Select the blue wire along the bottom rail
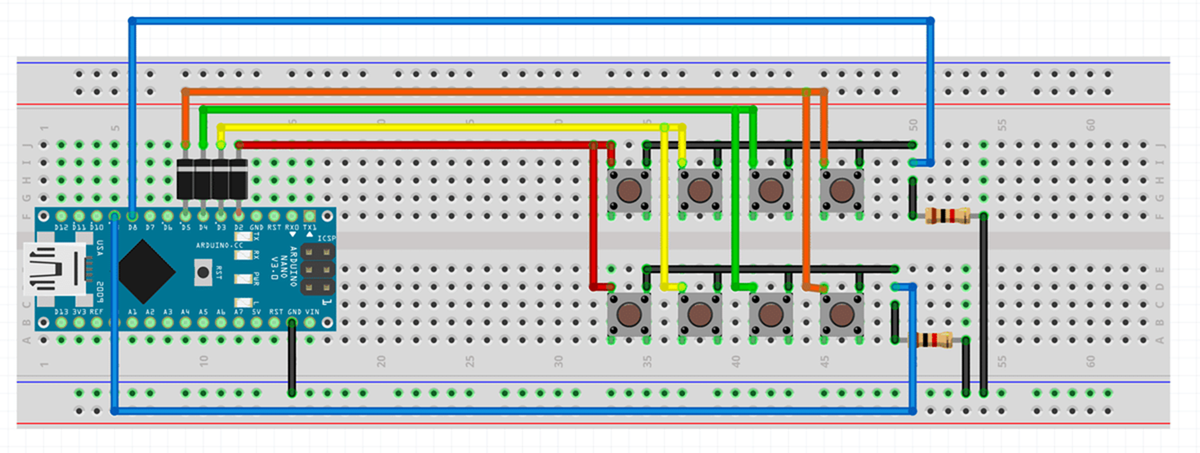1200x453 pixels. tap(500, 410)
